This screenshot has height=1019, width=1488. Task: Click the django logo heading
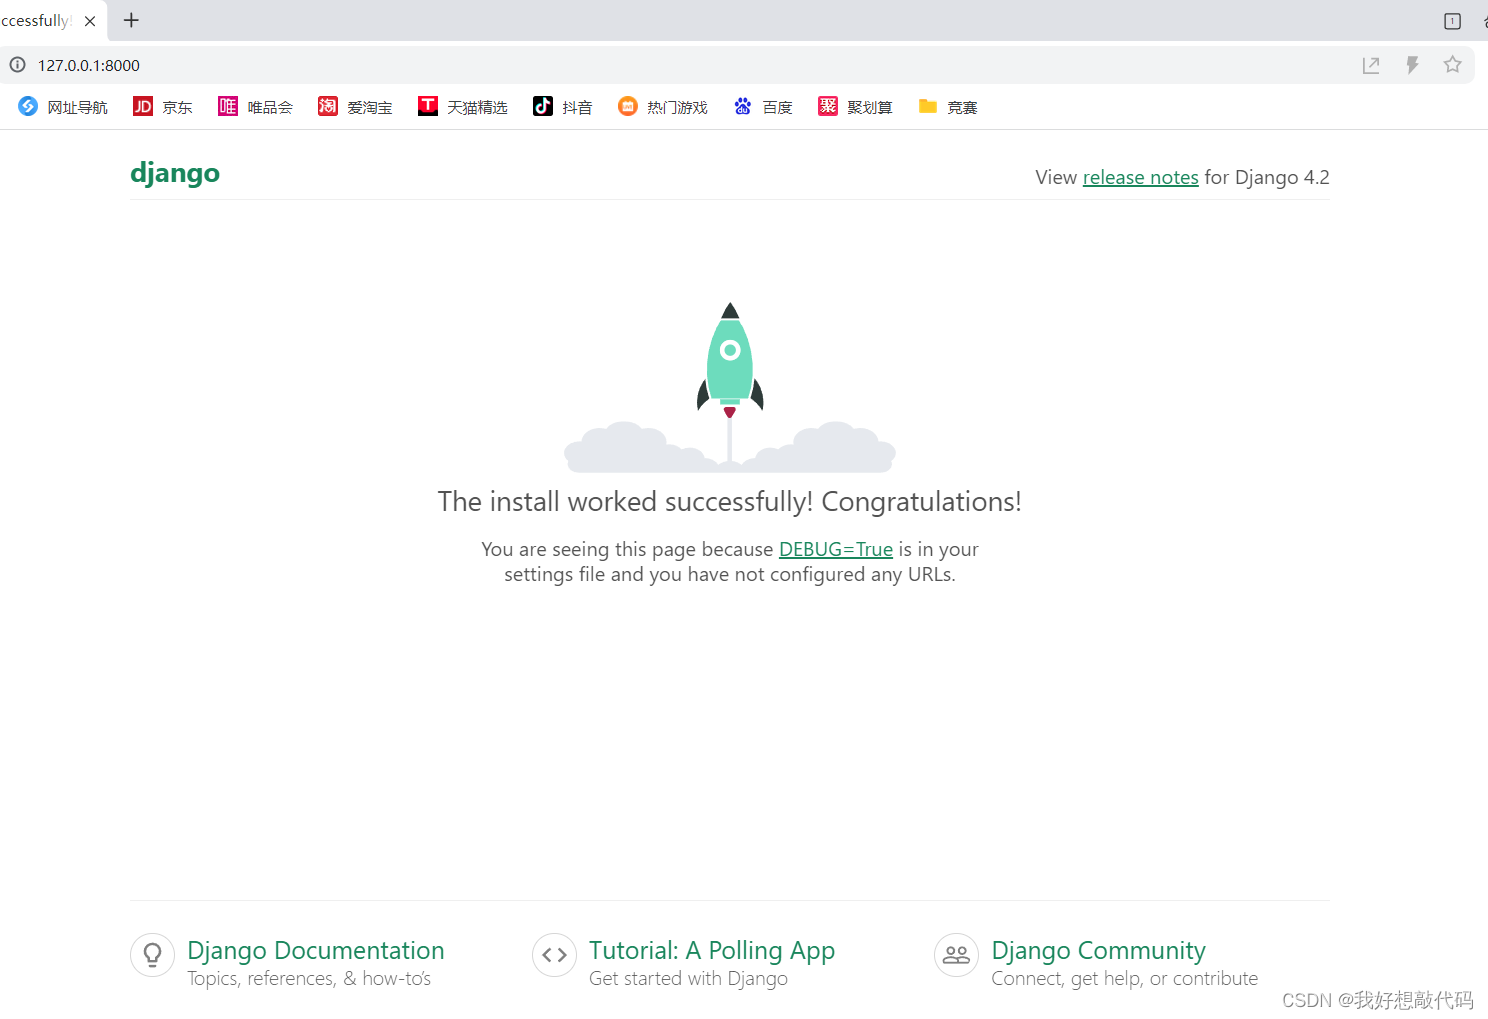[175, 173]
